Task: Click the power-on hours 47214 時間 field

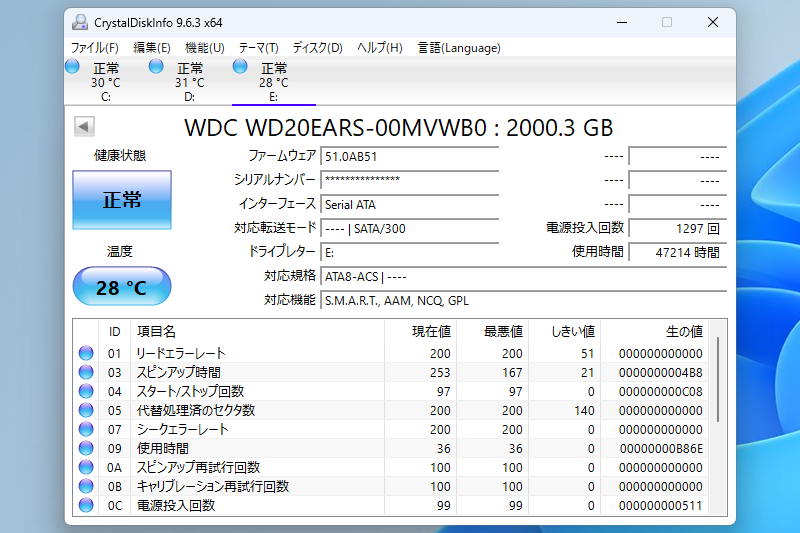Action: pos(678,252)
